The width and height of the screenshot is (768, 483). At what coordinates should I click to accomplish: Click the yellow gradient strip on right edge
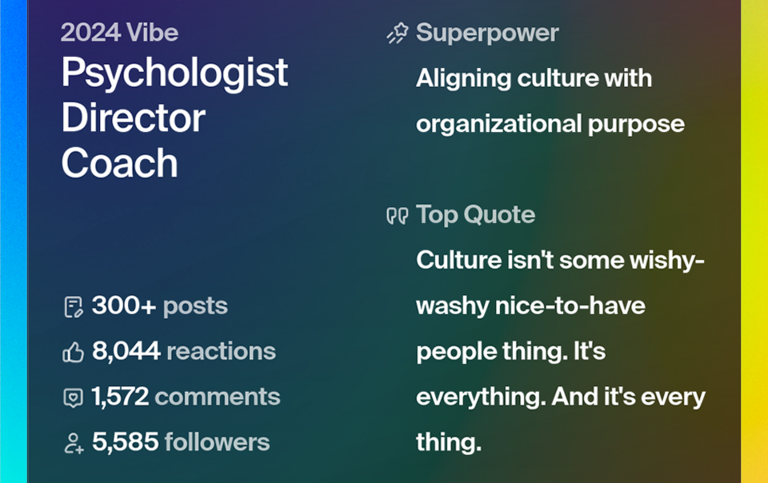point(754,240)
